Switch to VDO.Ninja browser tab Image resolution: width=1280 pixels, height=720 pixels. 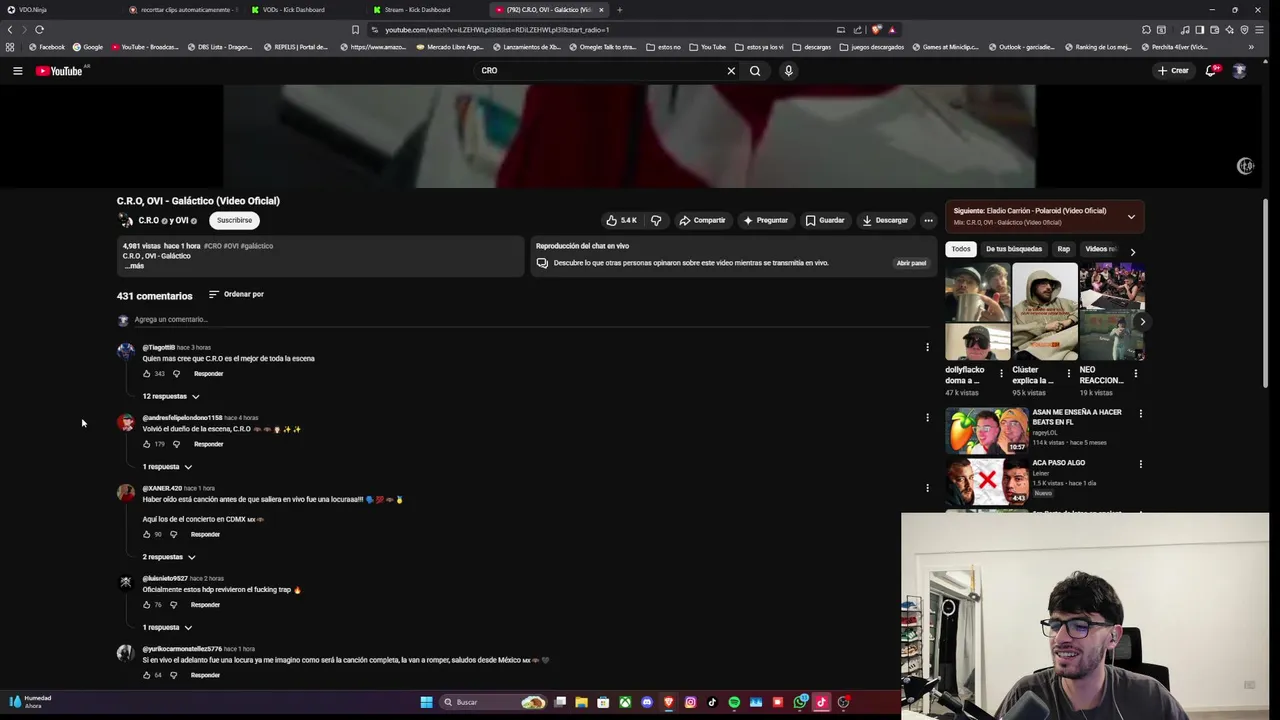pos(60,10)
